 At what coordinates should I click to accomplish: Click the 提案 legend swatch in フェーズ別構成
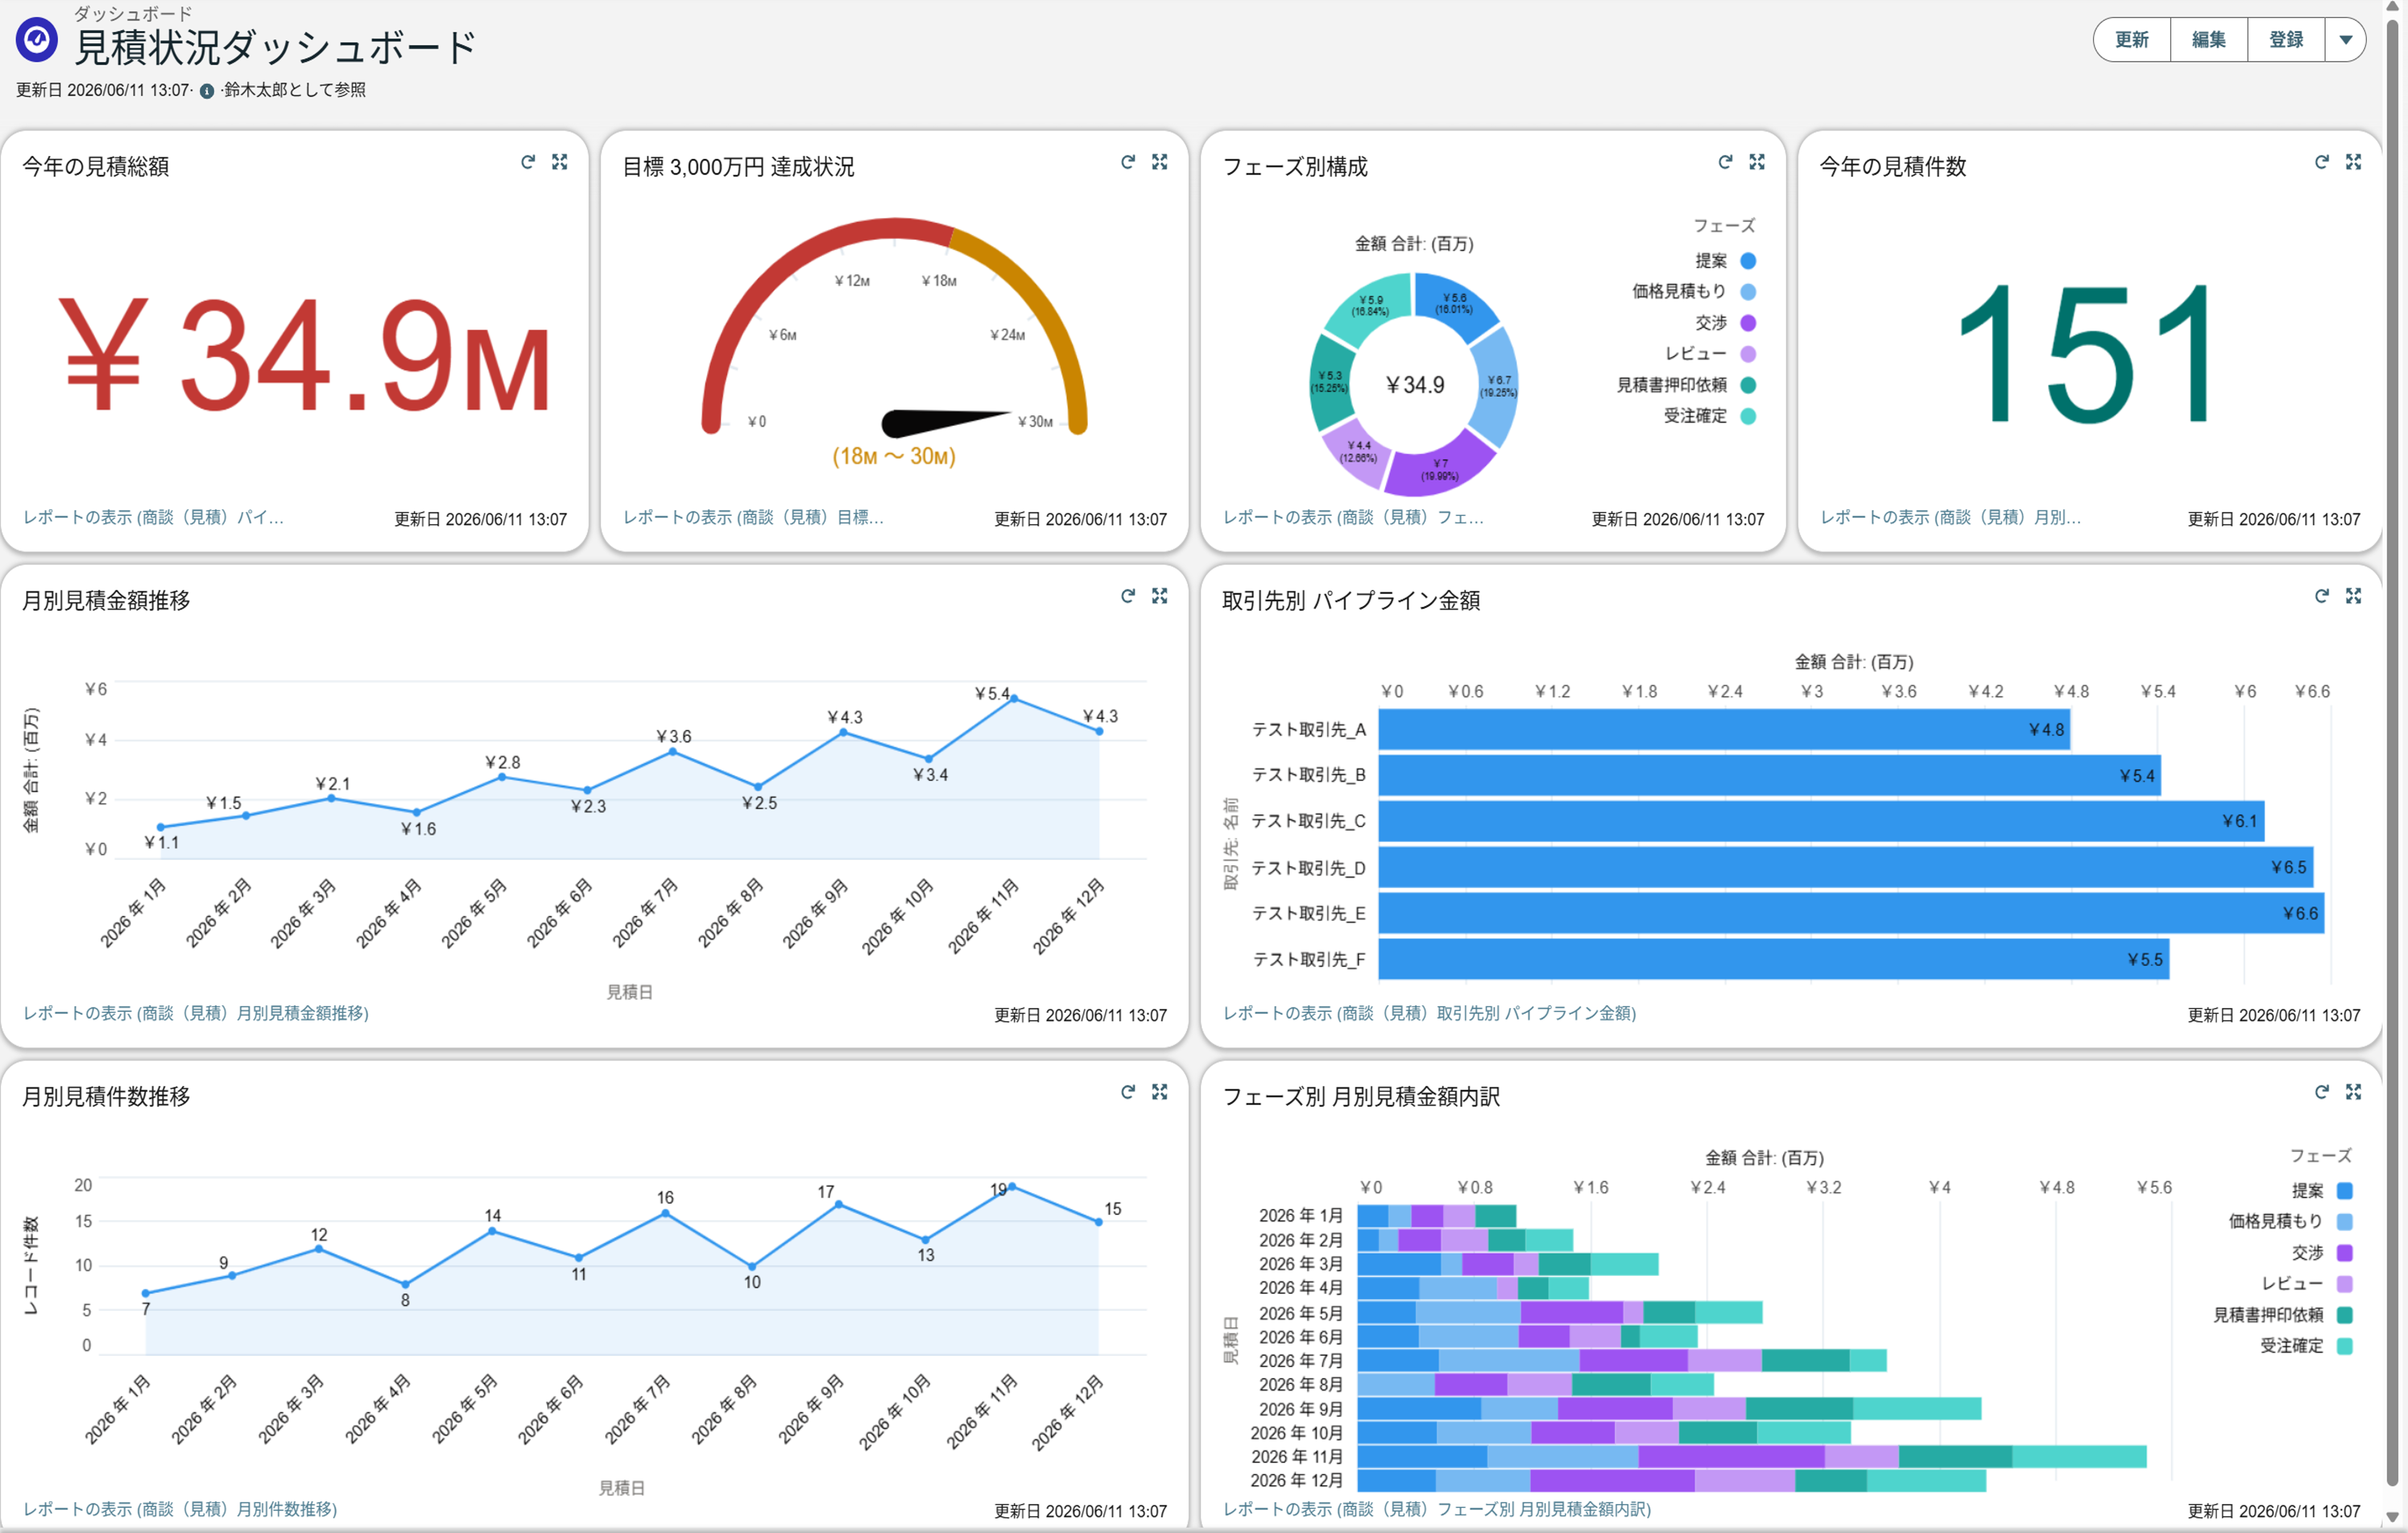coord(1748,261)
